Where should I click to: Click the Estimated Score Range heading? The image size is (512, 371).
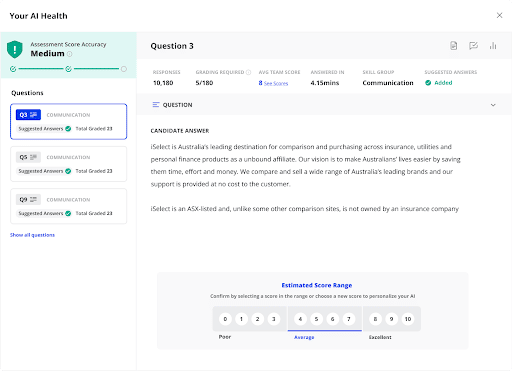[x=317, y=285]
